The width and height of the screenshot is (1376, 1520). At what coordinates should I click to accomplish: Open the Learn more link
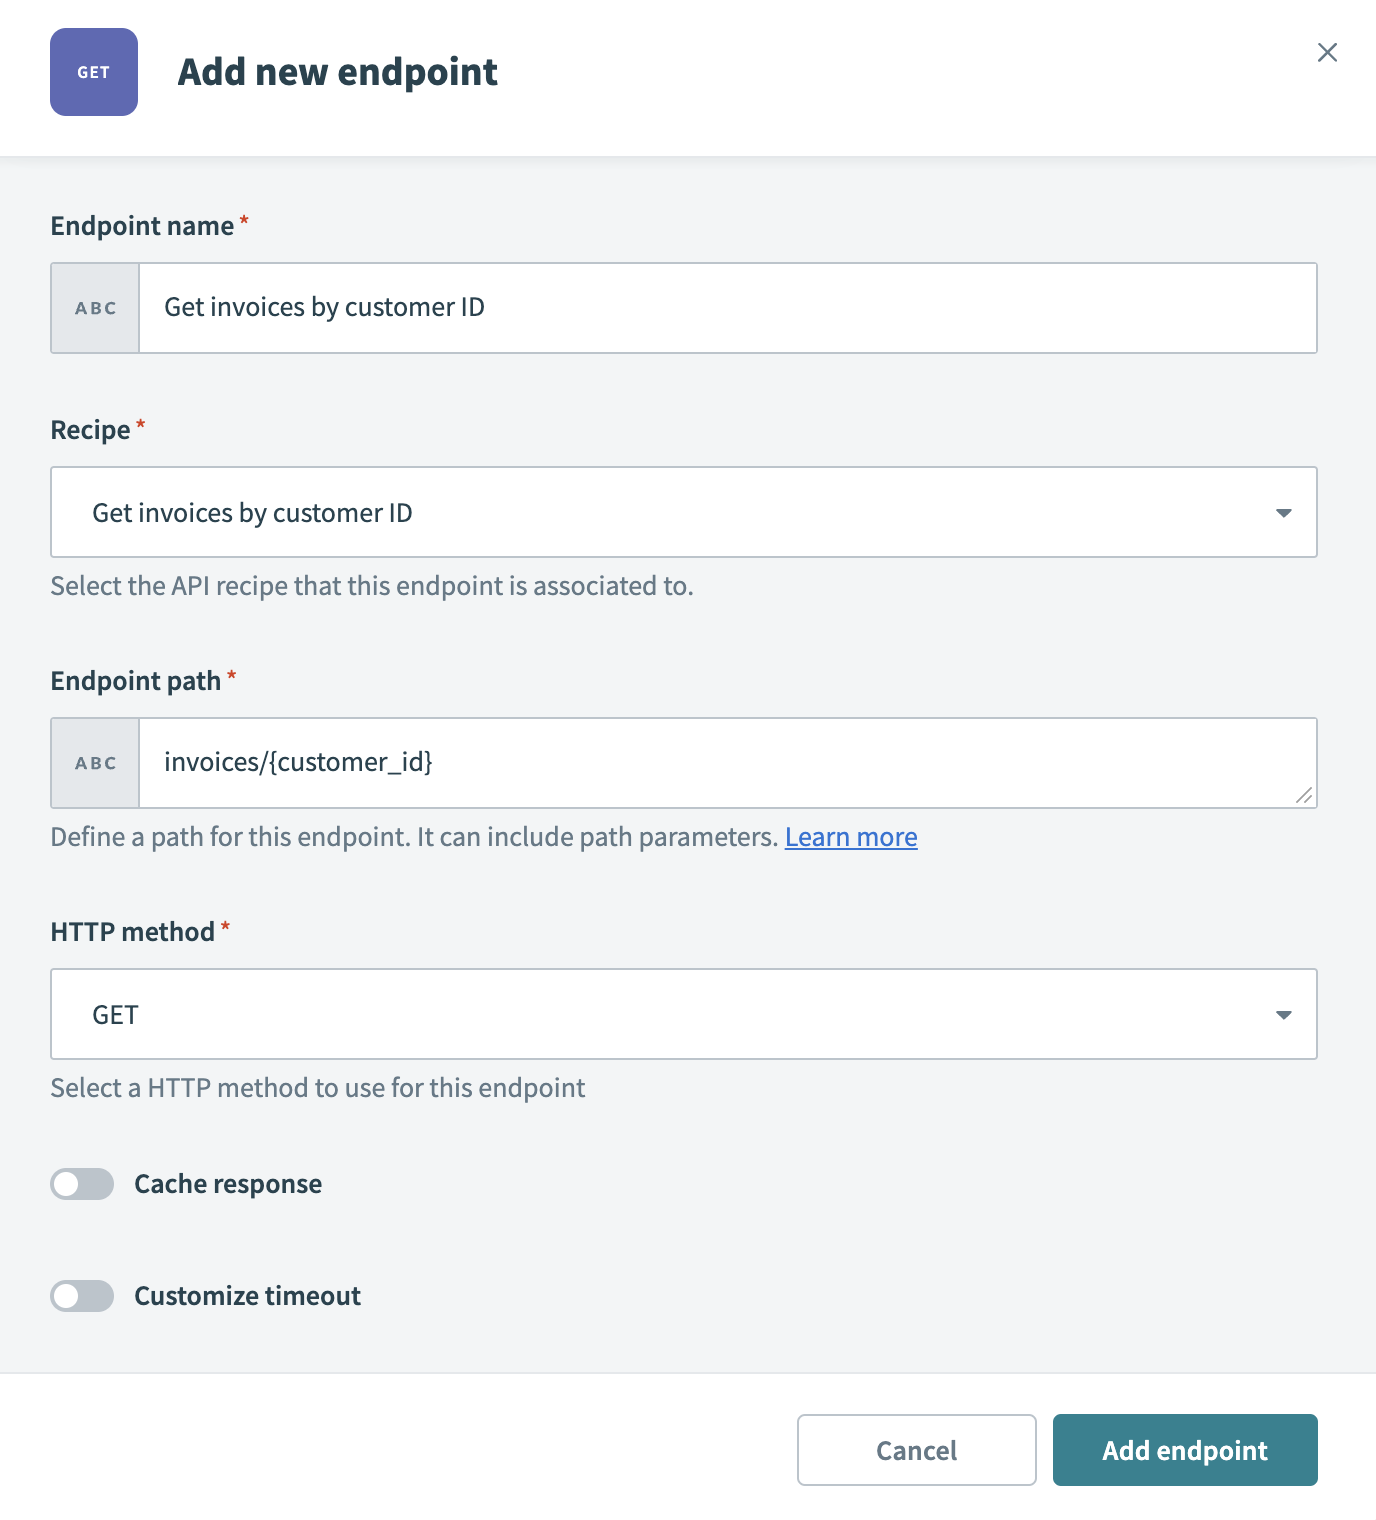[x=850, y=836]
